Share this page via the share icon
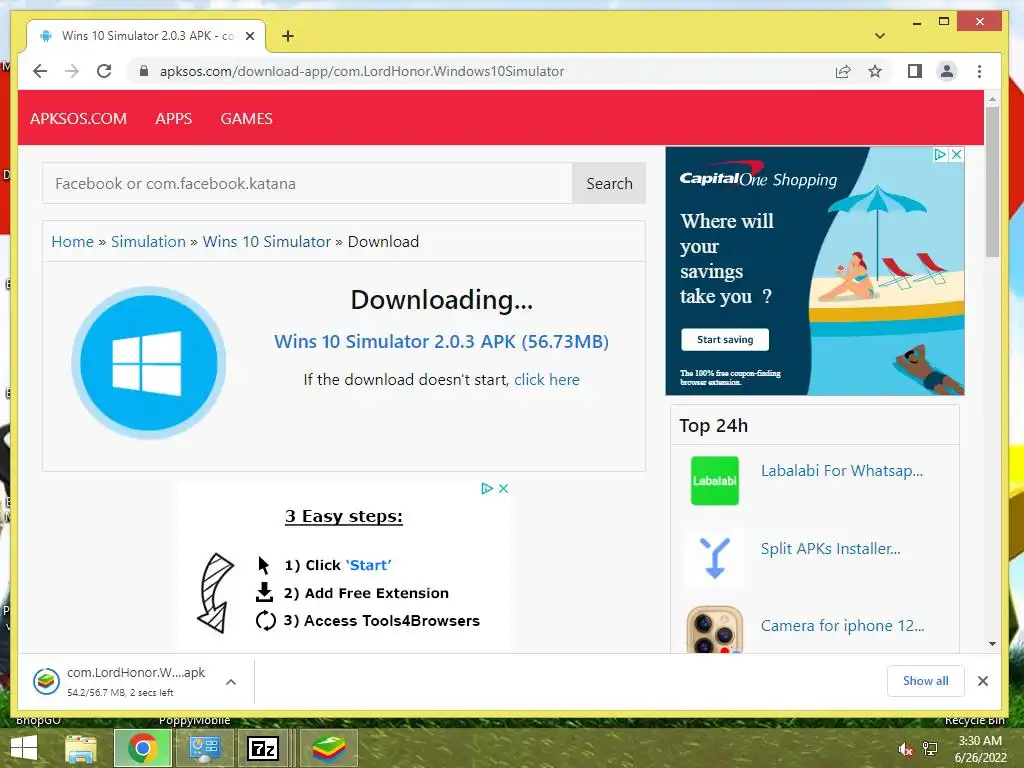Screen dimensions: 1024x768 click(x=843, y=71)
